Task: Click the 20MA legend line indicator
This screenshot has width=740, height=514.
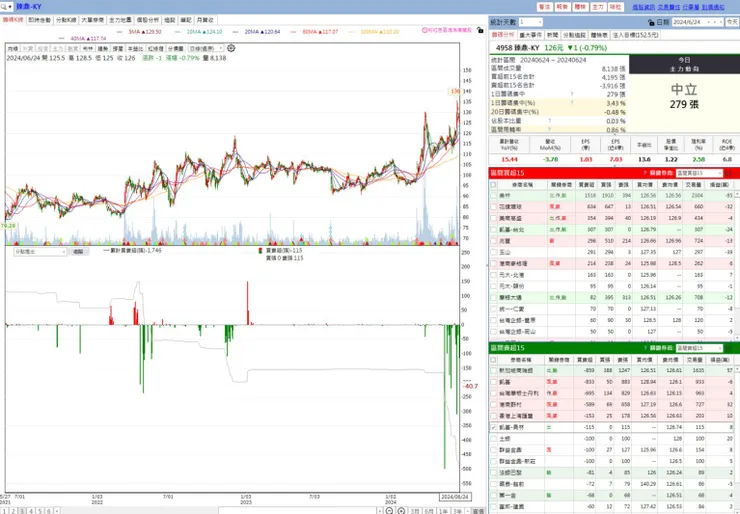Action: [x=235, y=32]
